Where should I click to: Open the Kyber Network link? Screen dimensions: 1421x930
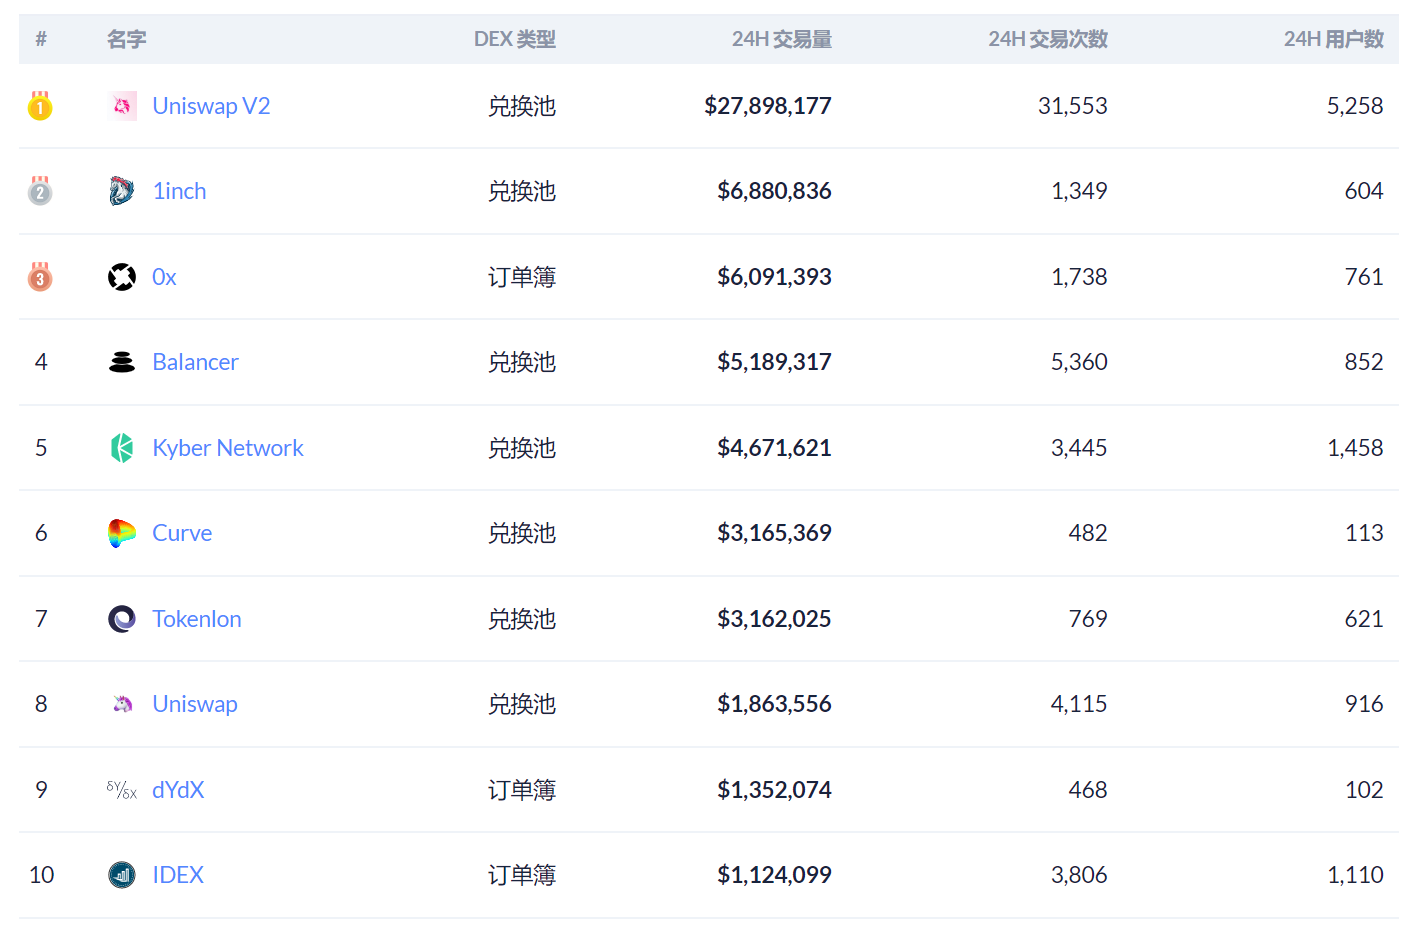coord(228,448)
